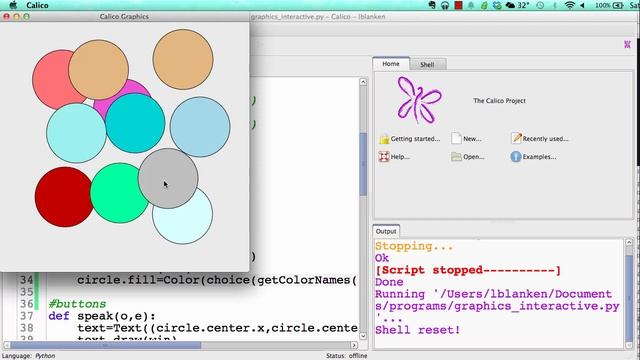Click the Calico Project butterfly logo
Screen dimensions: 640x360
[x=419, y=100]
